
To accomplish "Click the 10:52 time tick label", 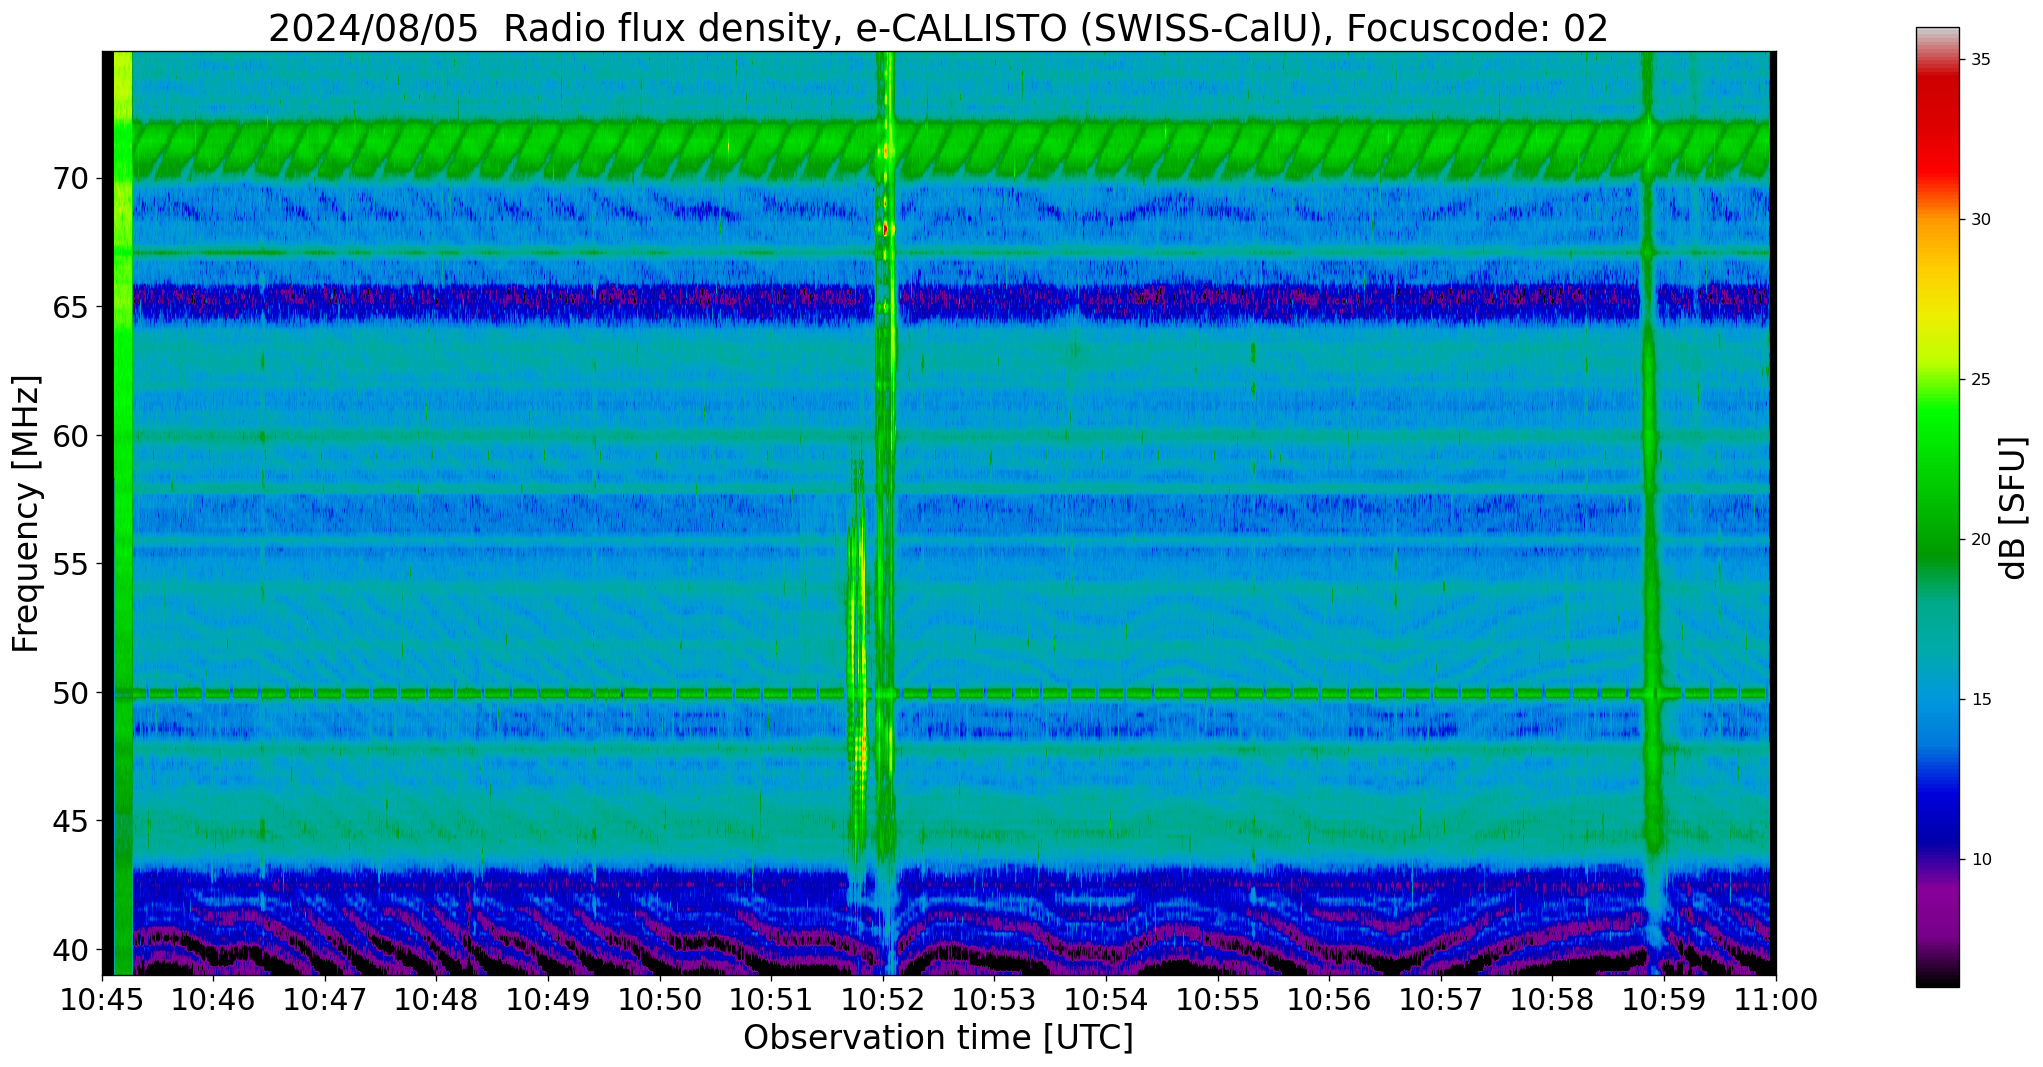I will [883, 999].
